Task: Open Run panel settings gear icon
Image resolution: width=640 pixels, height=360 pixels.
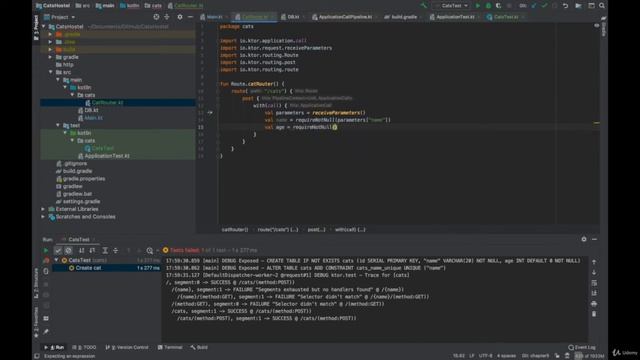Action: coord(584,239)
